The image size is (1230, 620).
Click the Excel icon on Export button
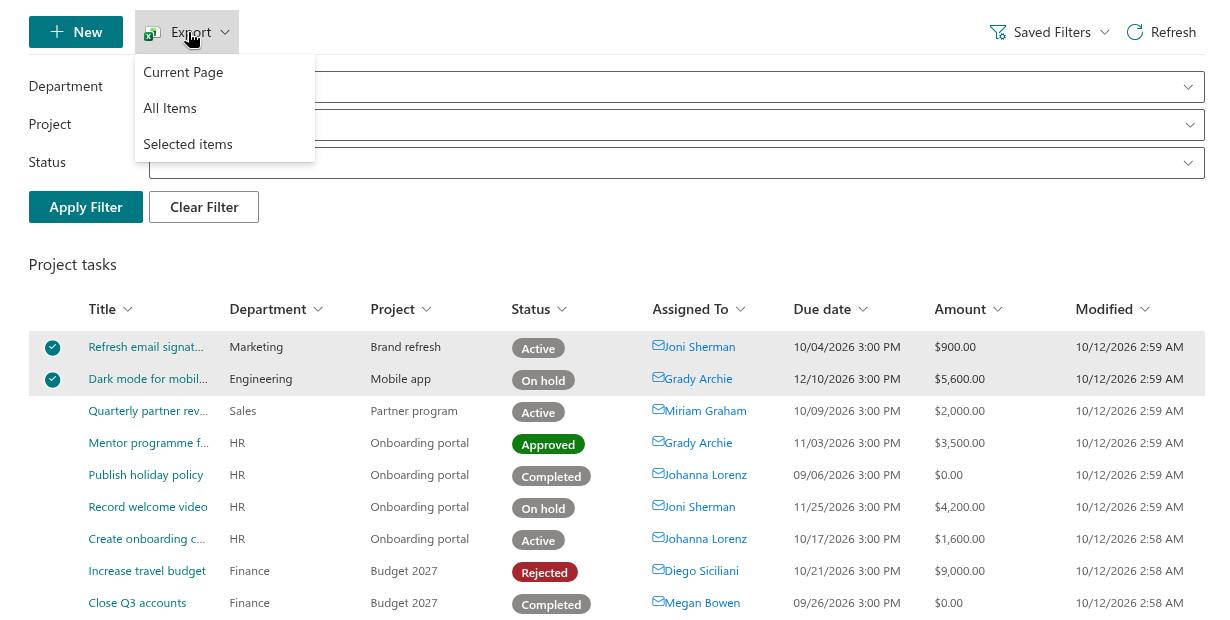tap(152, 33)
